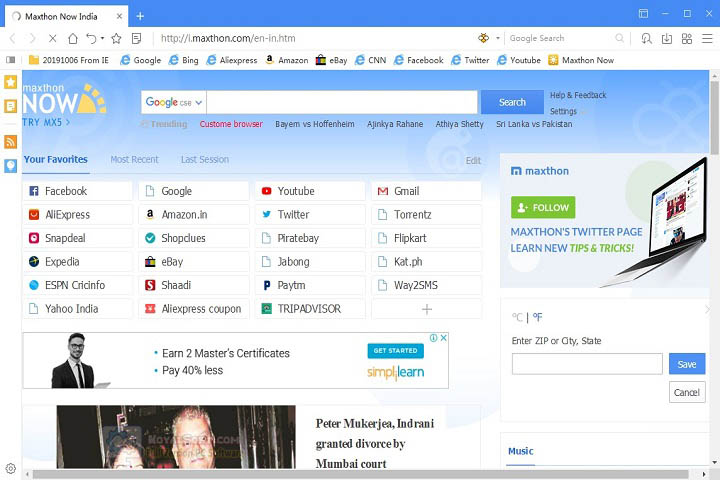This screenshot has height=480, width=720.
Task: Open the TRIPADVISOR favorite tile
Action: point(310,309)
